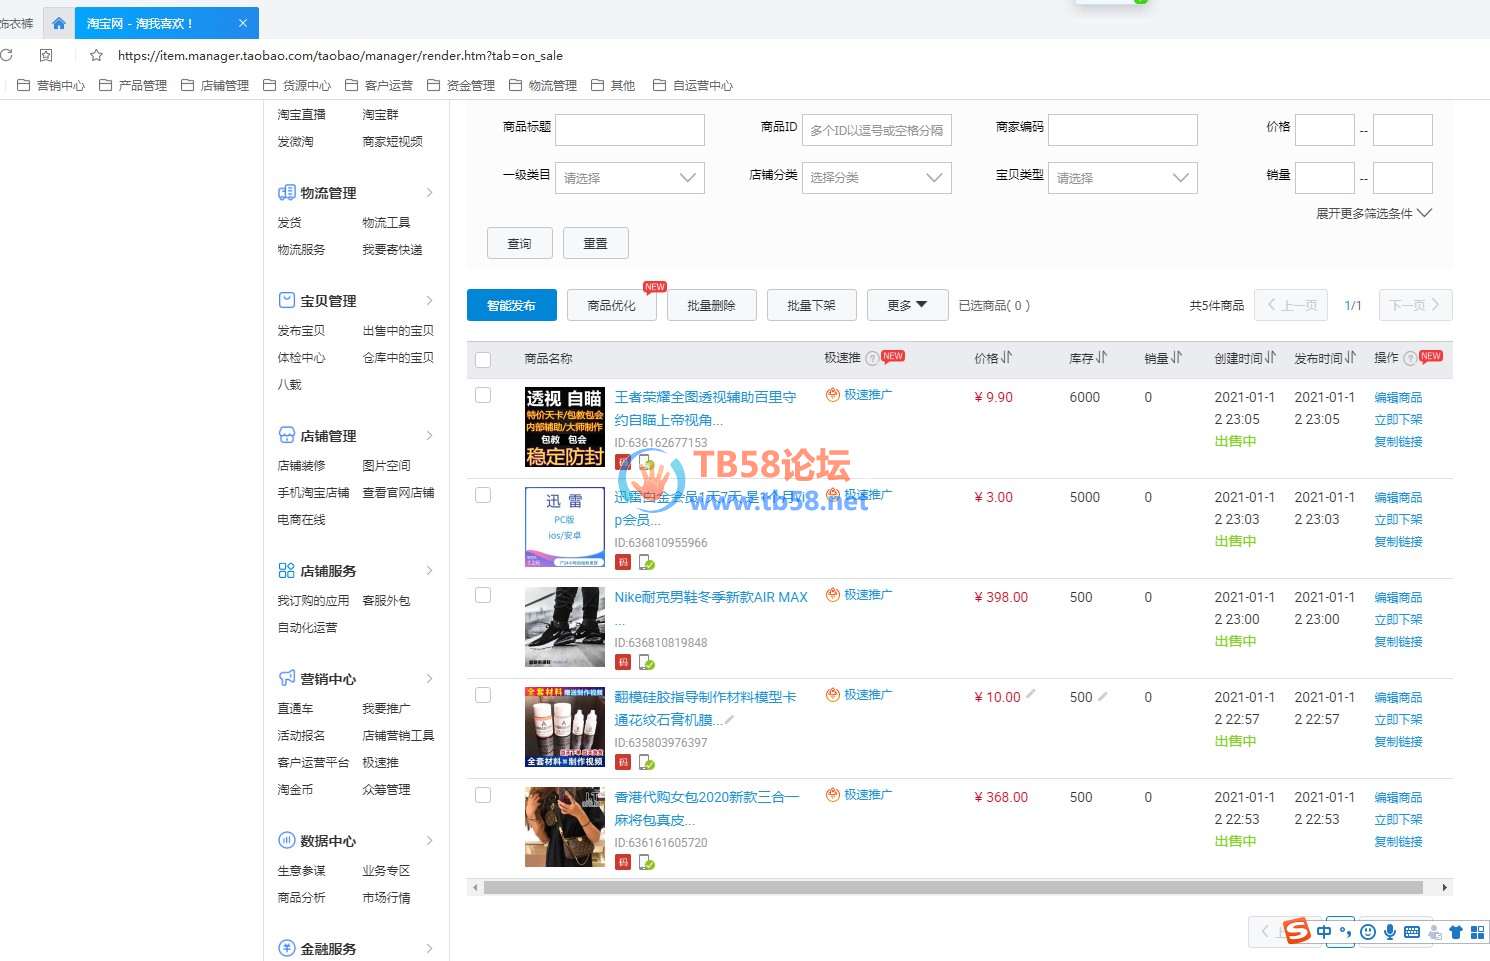Viewport: 1490px width, 961px height.
Task: Check the 香港代购女包 row checkbox
Action: pyautogui.click(x=483, y=795)
